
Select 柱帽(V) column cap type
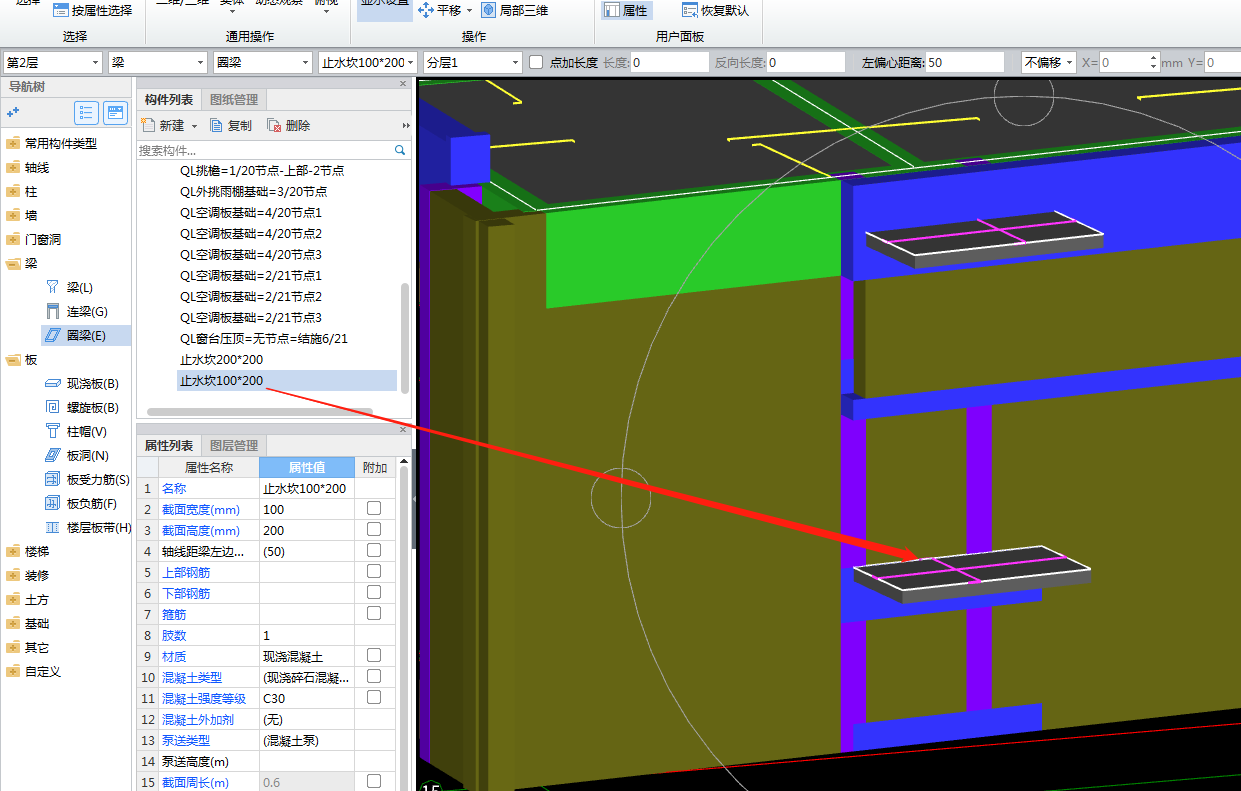[78, 431]
